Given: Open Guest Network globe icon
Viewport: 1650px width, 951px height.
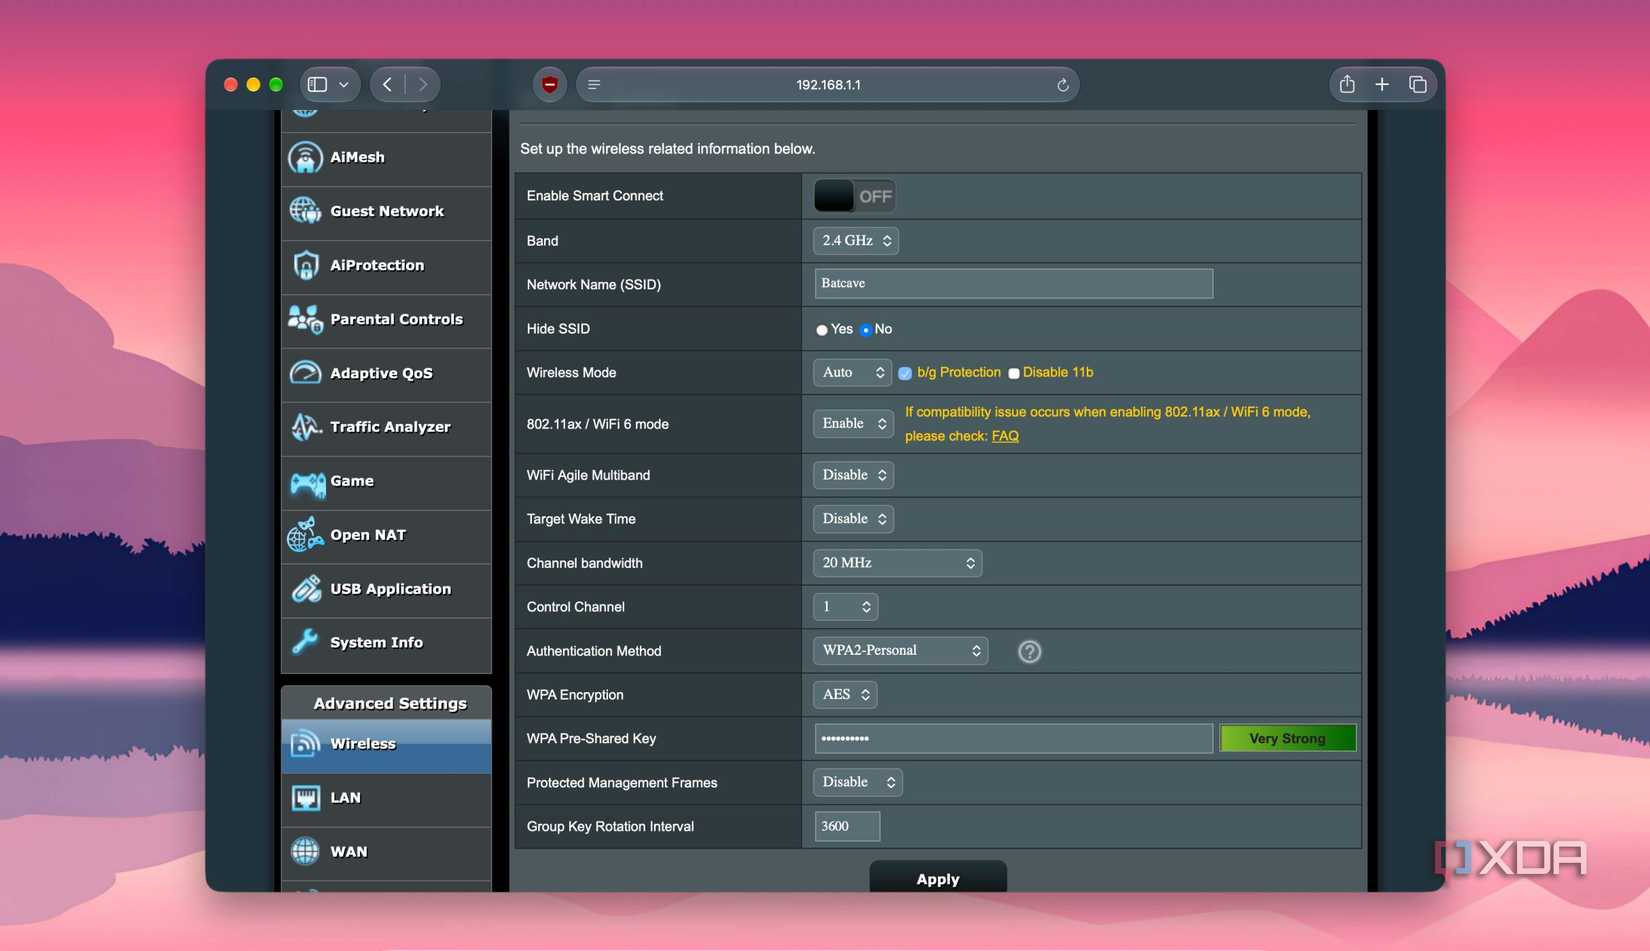Looking at the screenshot, I should [305, 211].
